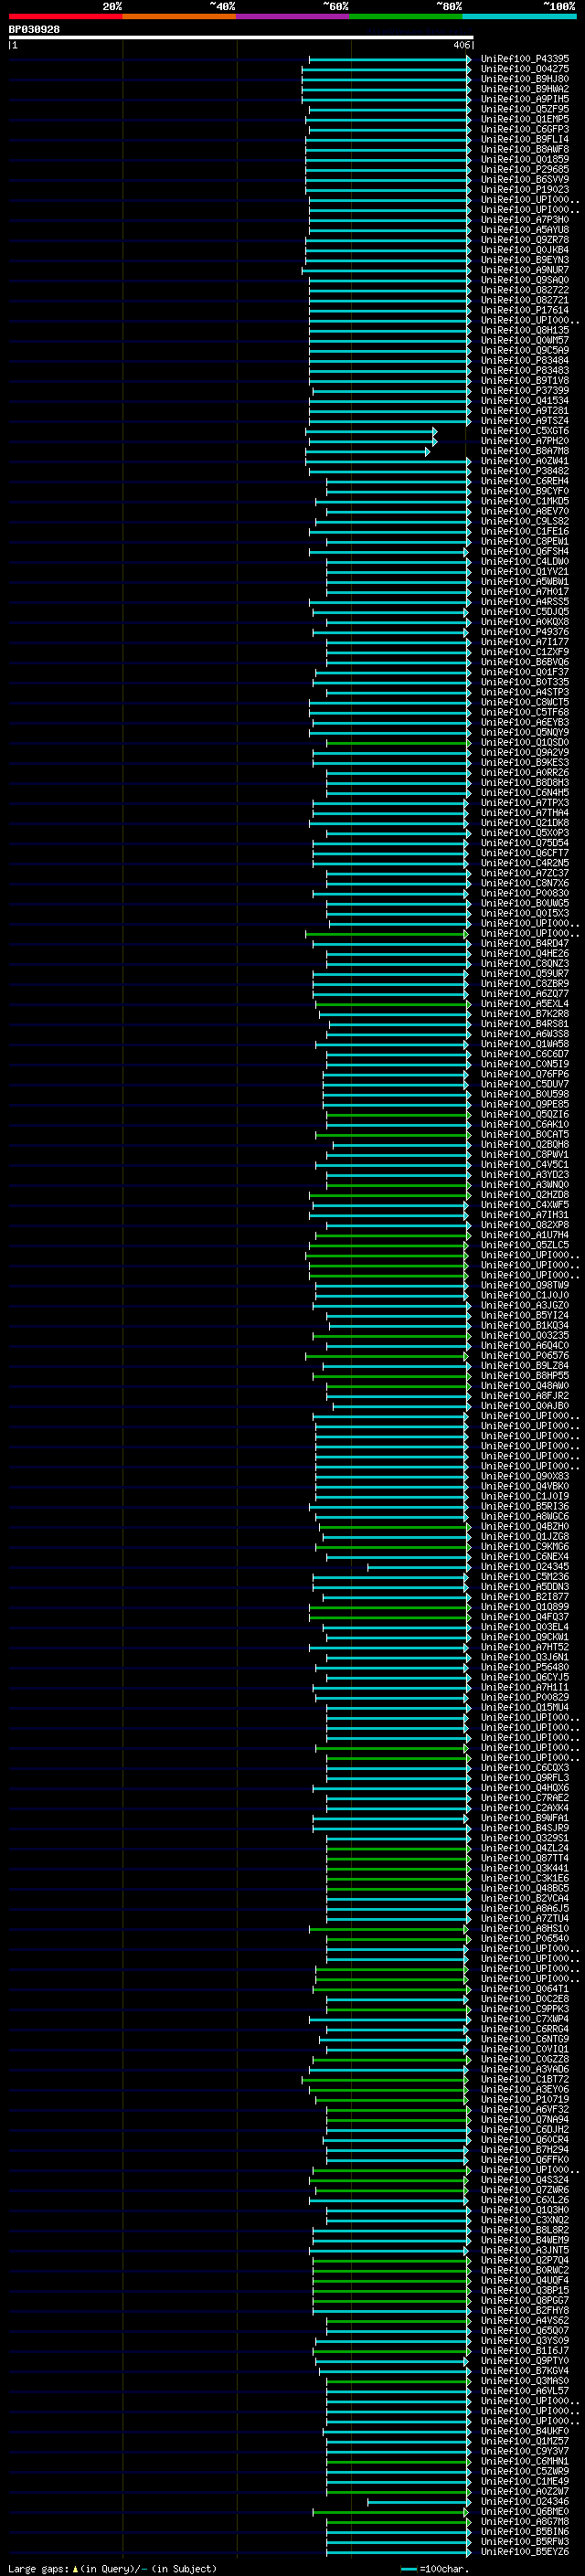
Task: Click hit label UniRef100_Q41534
Action: pos(525,401)
